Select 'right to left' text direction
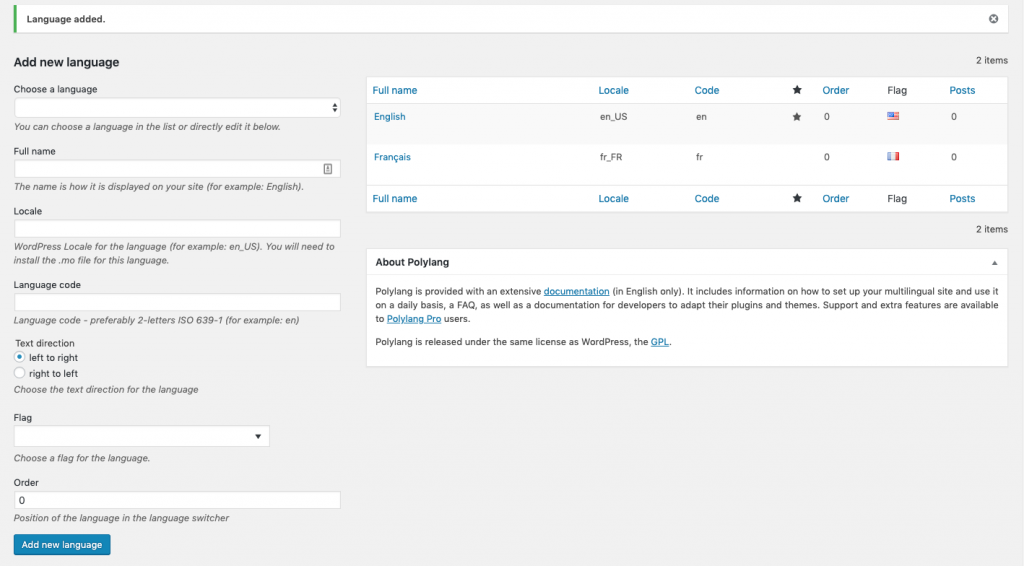Image resolution: width=1024 pixels, height=566 pixels. [20, 373]
